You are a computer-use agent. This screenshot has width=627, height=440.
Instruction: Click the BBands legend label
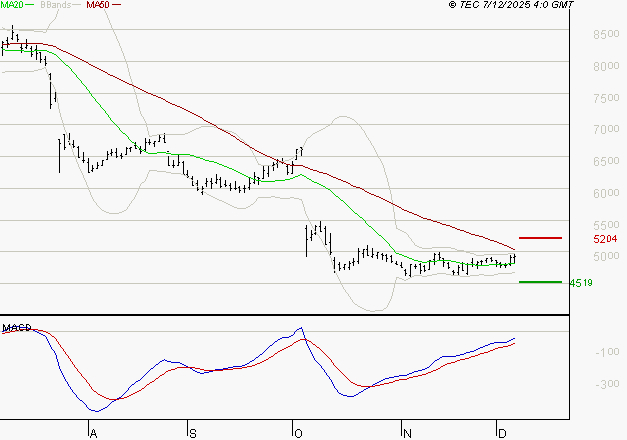(56, 4)
